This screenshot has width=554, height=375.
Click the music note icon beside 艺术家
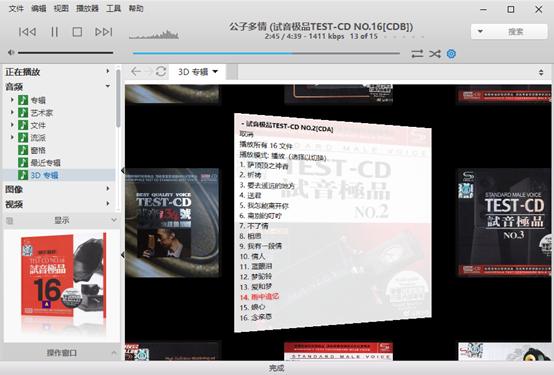(x=23, y=112)
